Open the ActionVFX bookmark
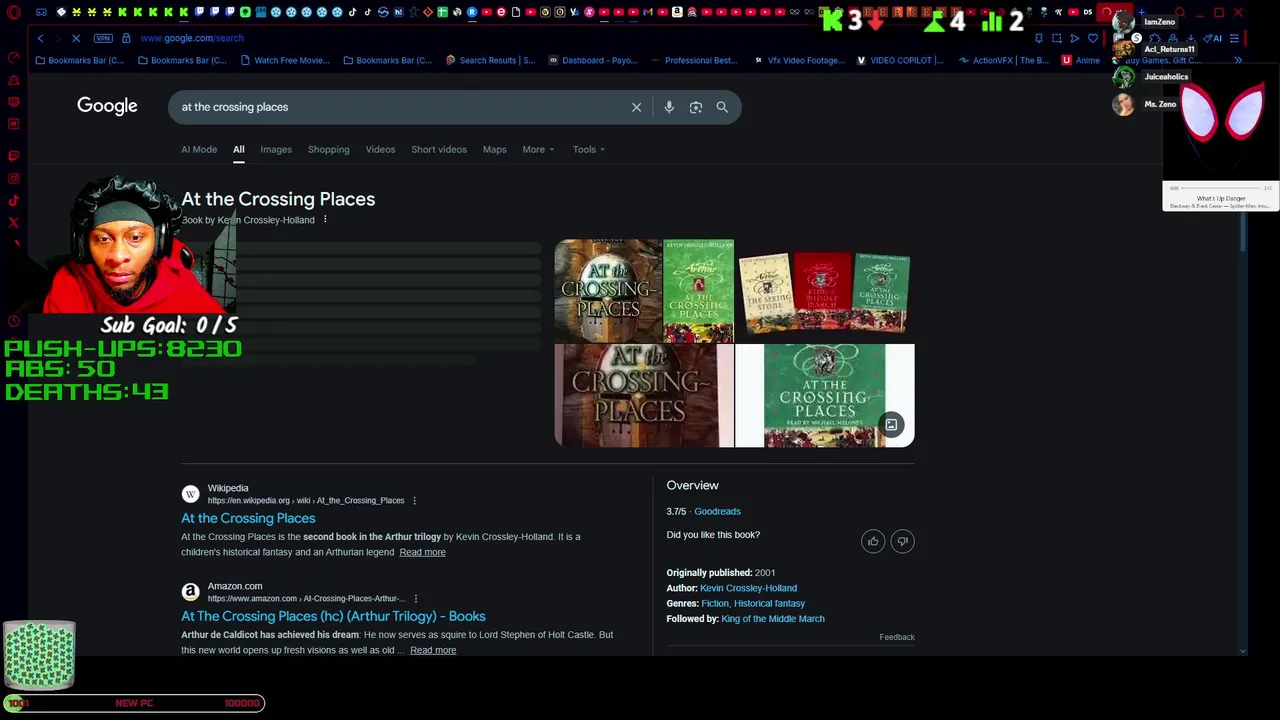The width and height of the screenshot is (1280, 720). 1004,60
